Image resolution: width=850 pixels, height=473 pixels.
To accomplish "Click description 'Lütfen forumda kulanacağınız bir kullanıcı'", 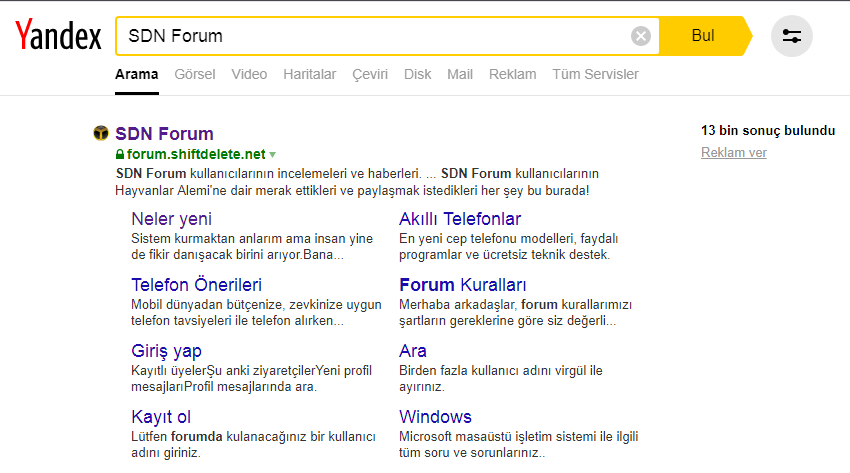I will [253, 437].
